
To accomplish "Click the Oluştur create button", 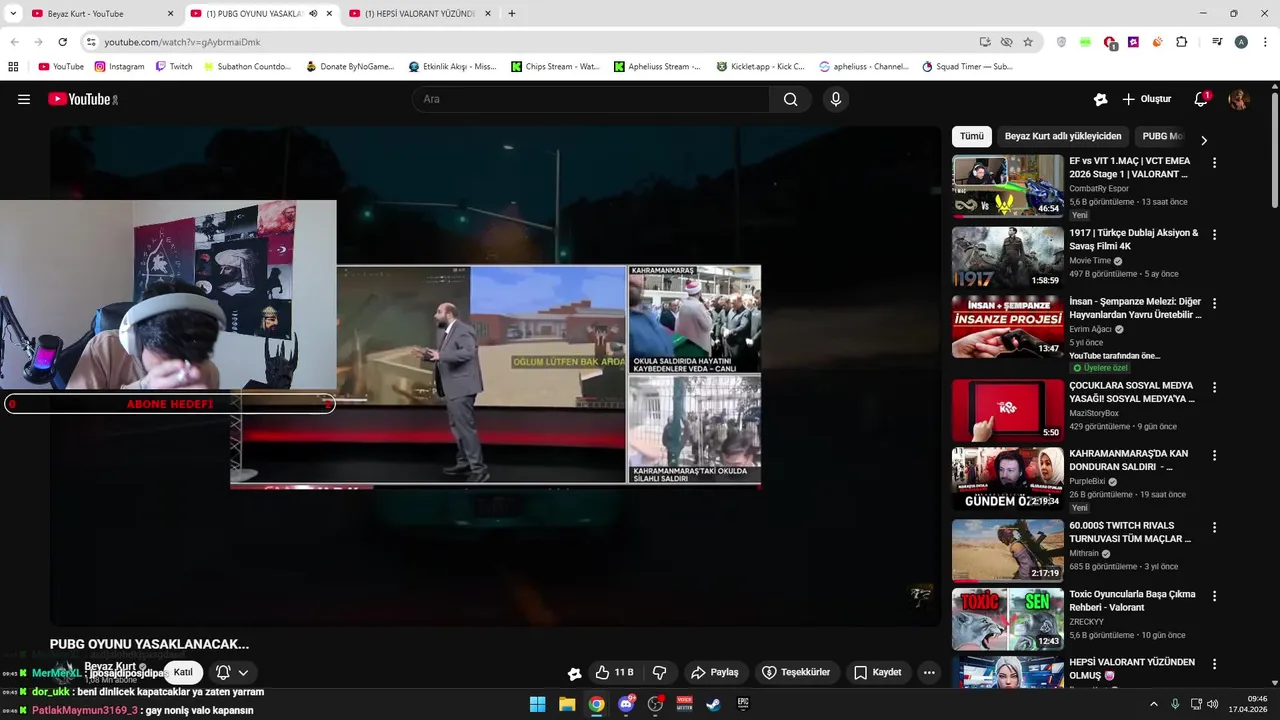I will click(1147, 99).
